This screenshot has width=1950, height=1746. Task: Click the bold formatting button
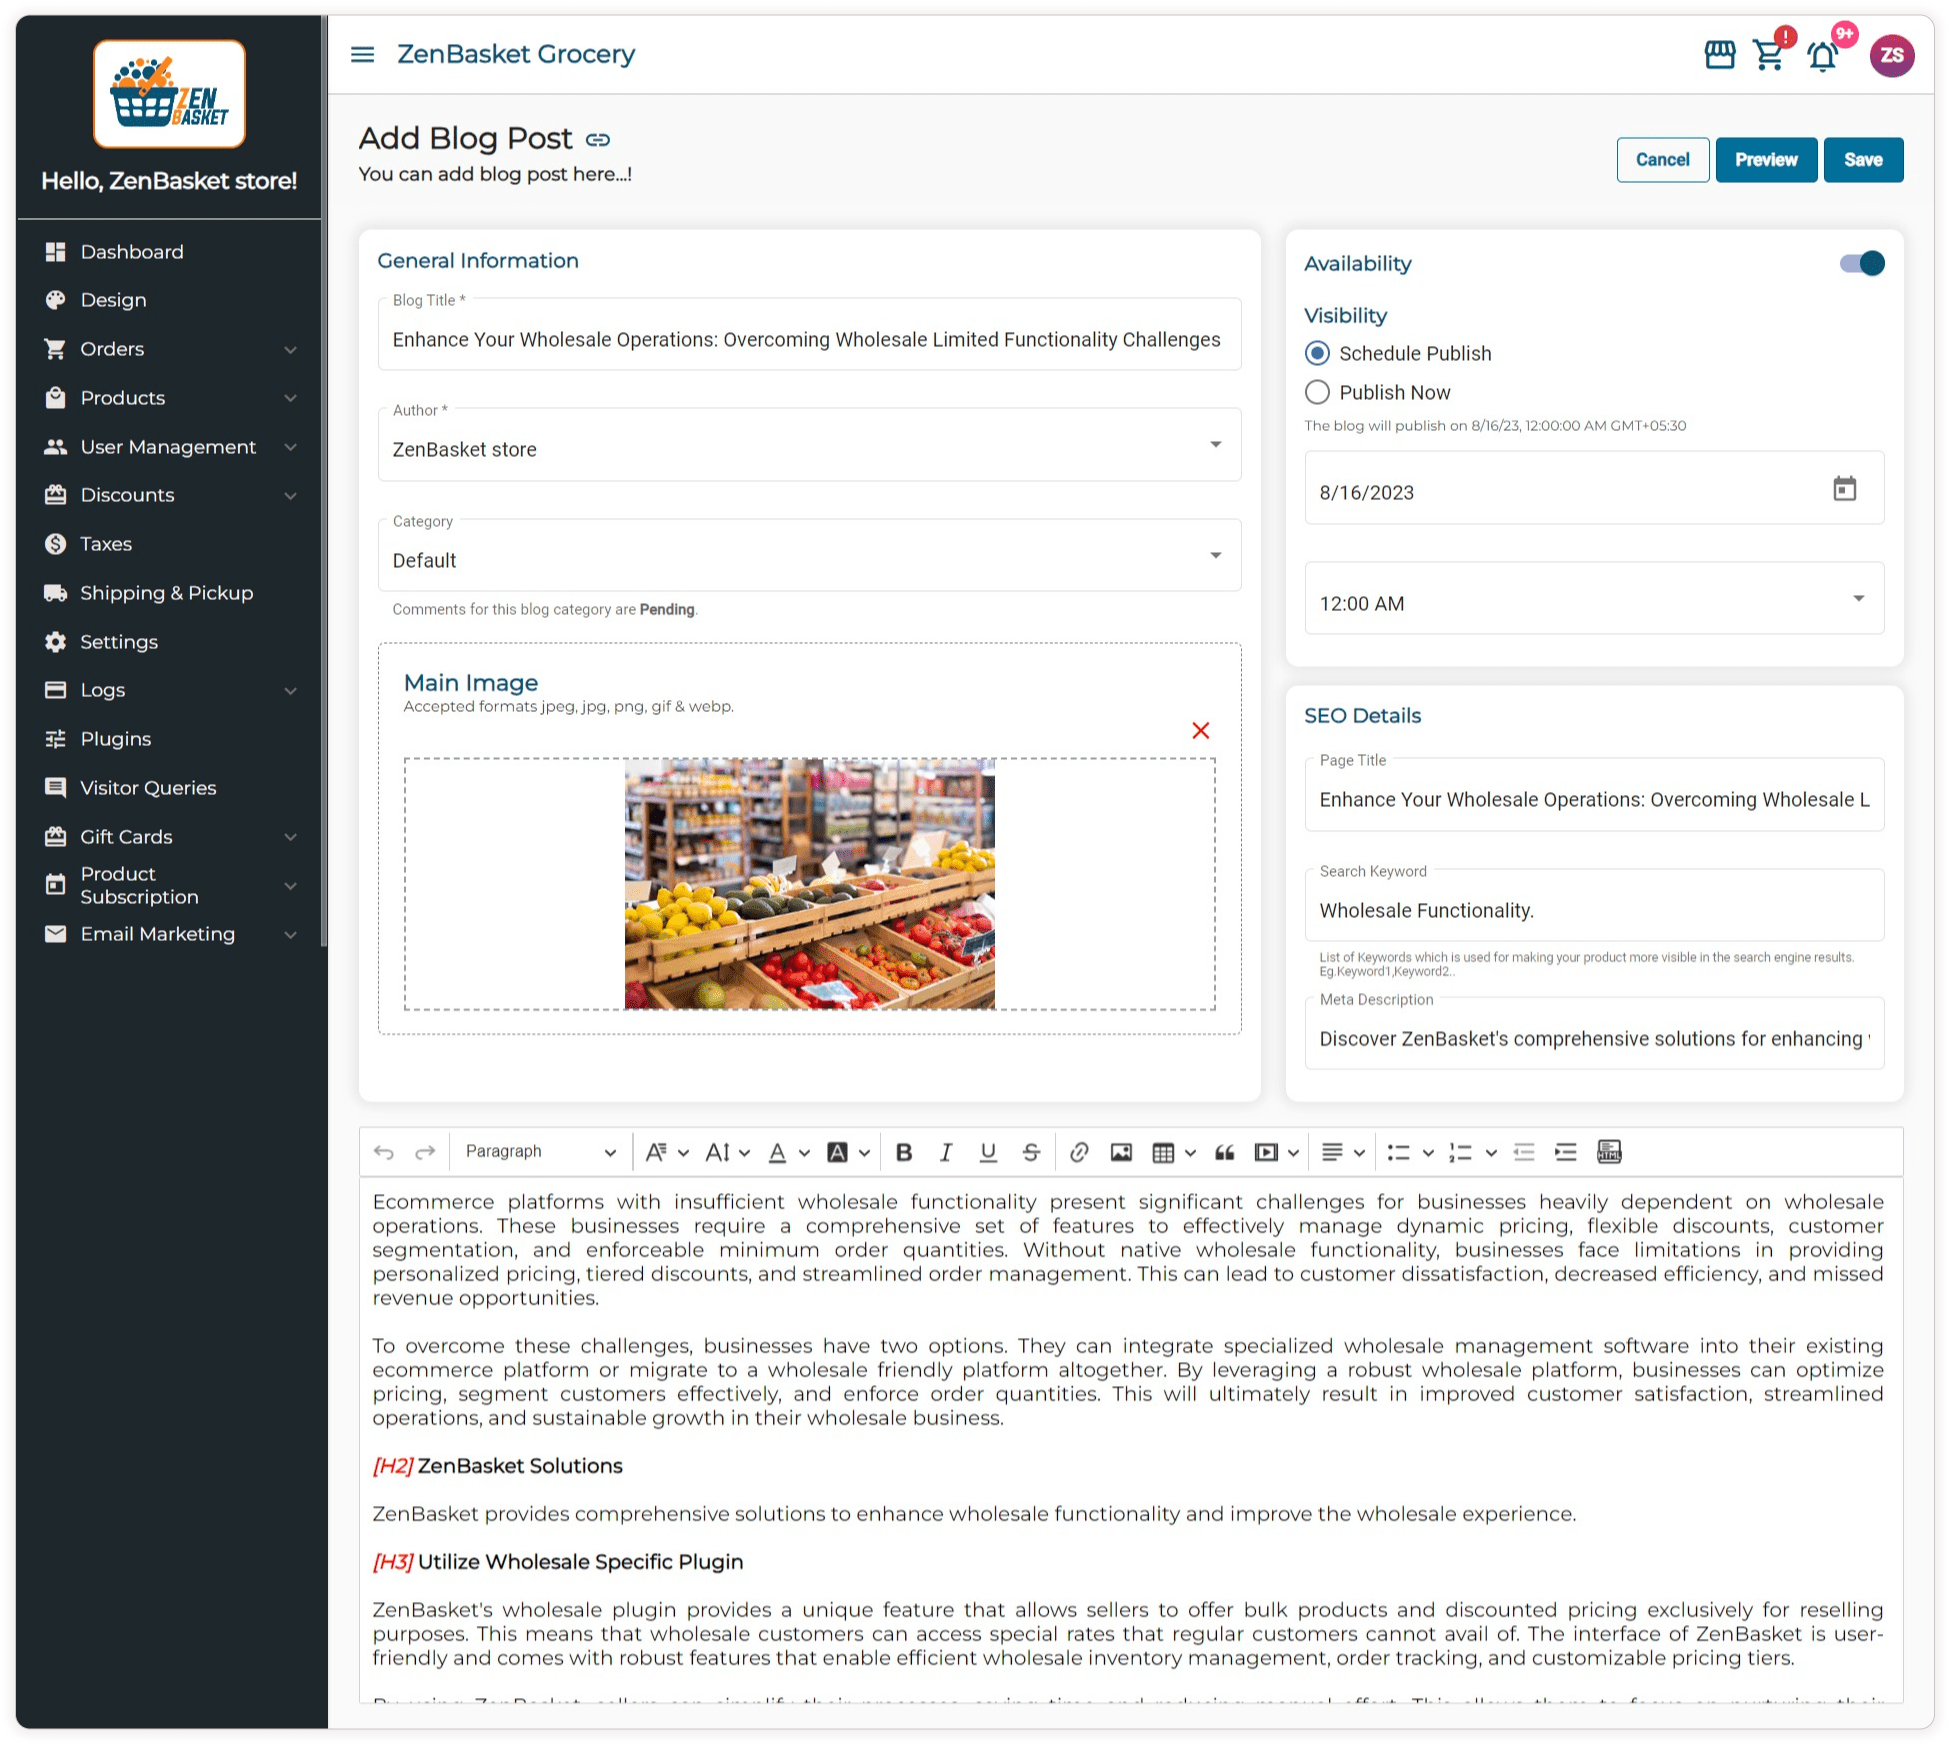pyautogui.click(x=904, y=1152)
